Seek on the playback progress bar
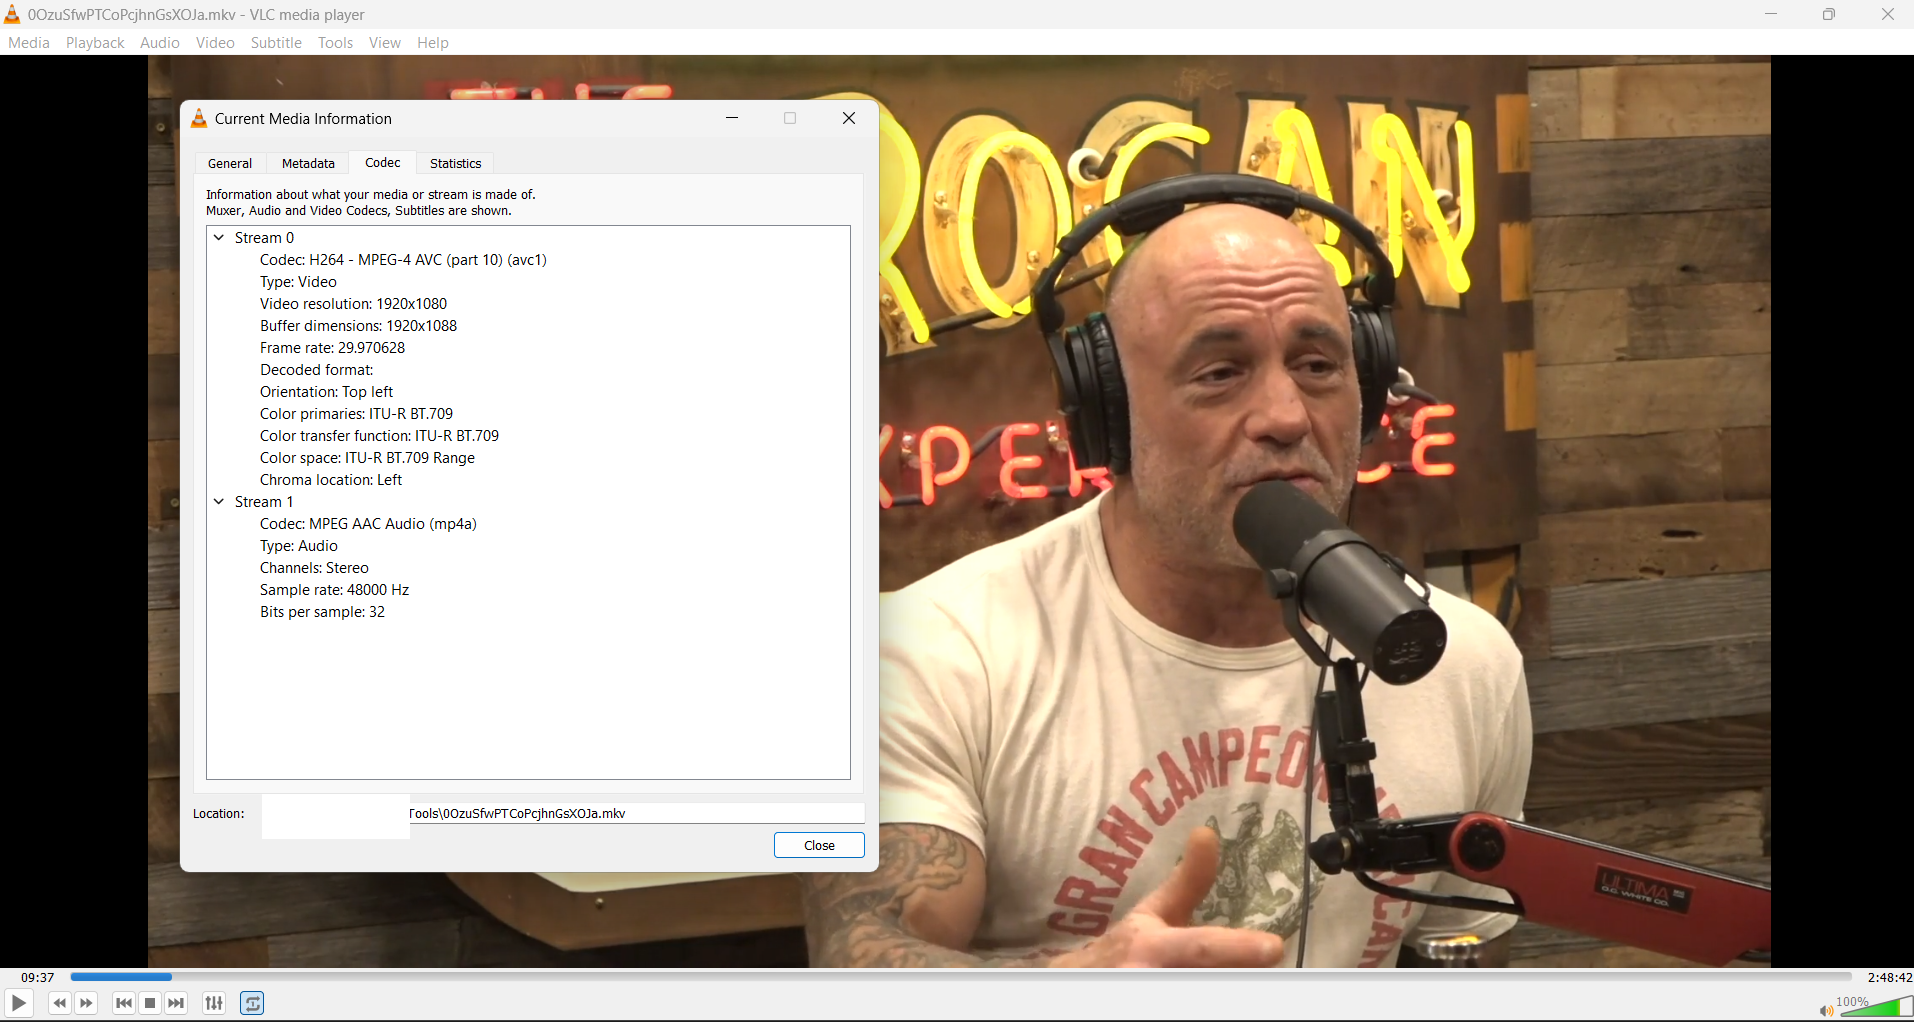The width and height of the screenshot is (1914, 1022). point(961,977)
